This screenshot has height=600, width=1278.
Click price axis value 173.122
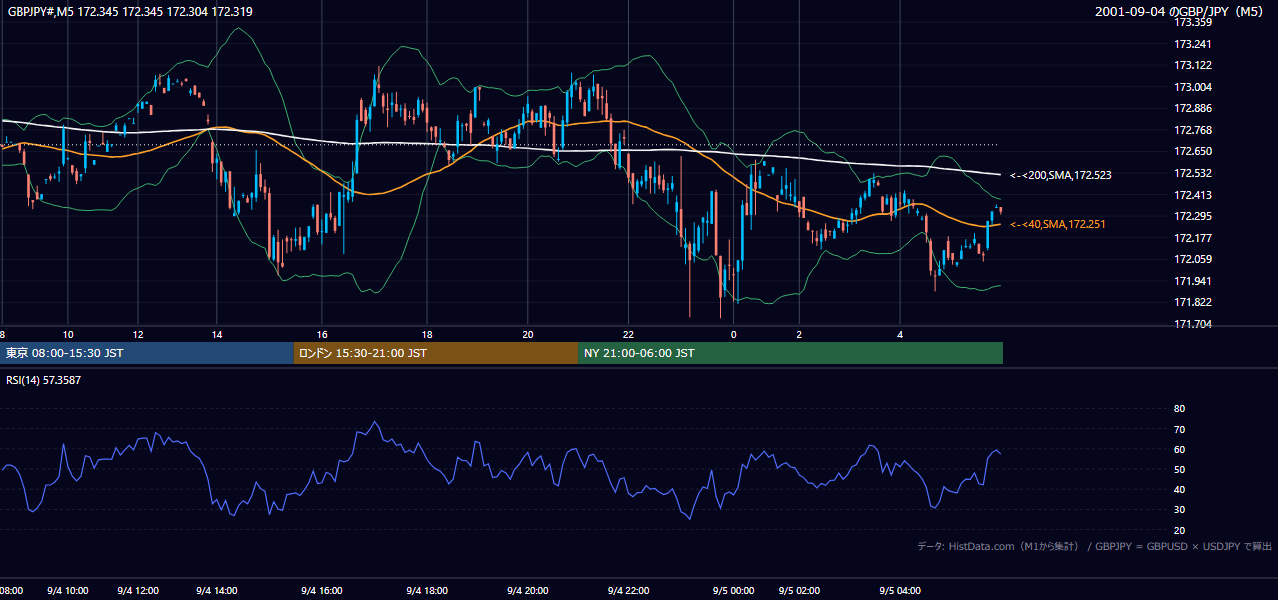point(1193,65)
